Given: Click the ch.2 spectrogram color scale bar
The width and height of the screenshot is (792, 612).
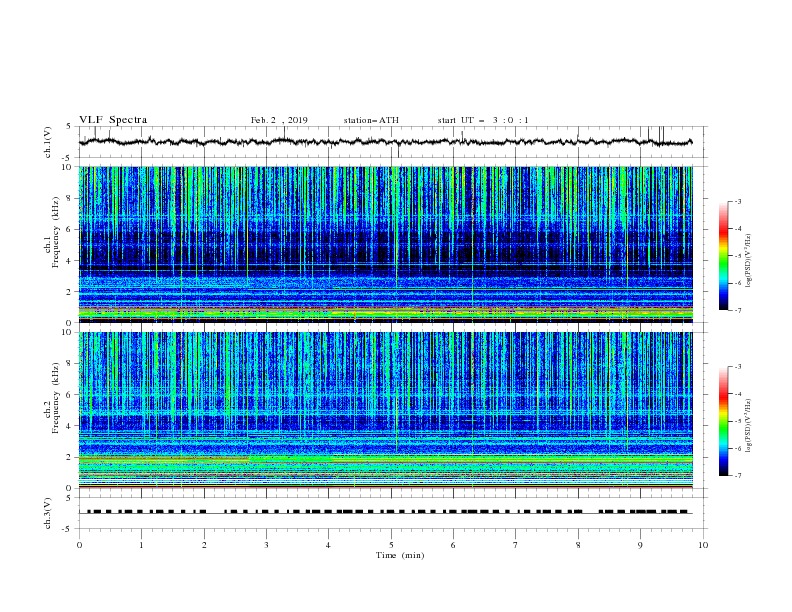Looking at the screenshot, I should pyautogui.click(x=724, y=421).
